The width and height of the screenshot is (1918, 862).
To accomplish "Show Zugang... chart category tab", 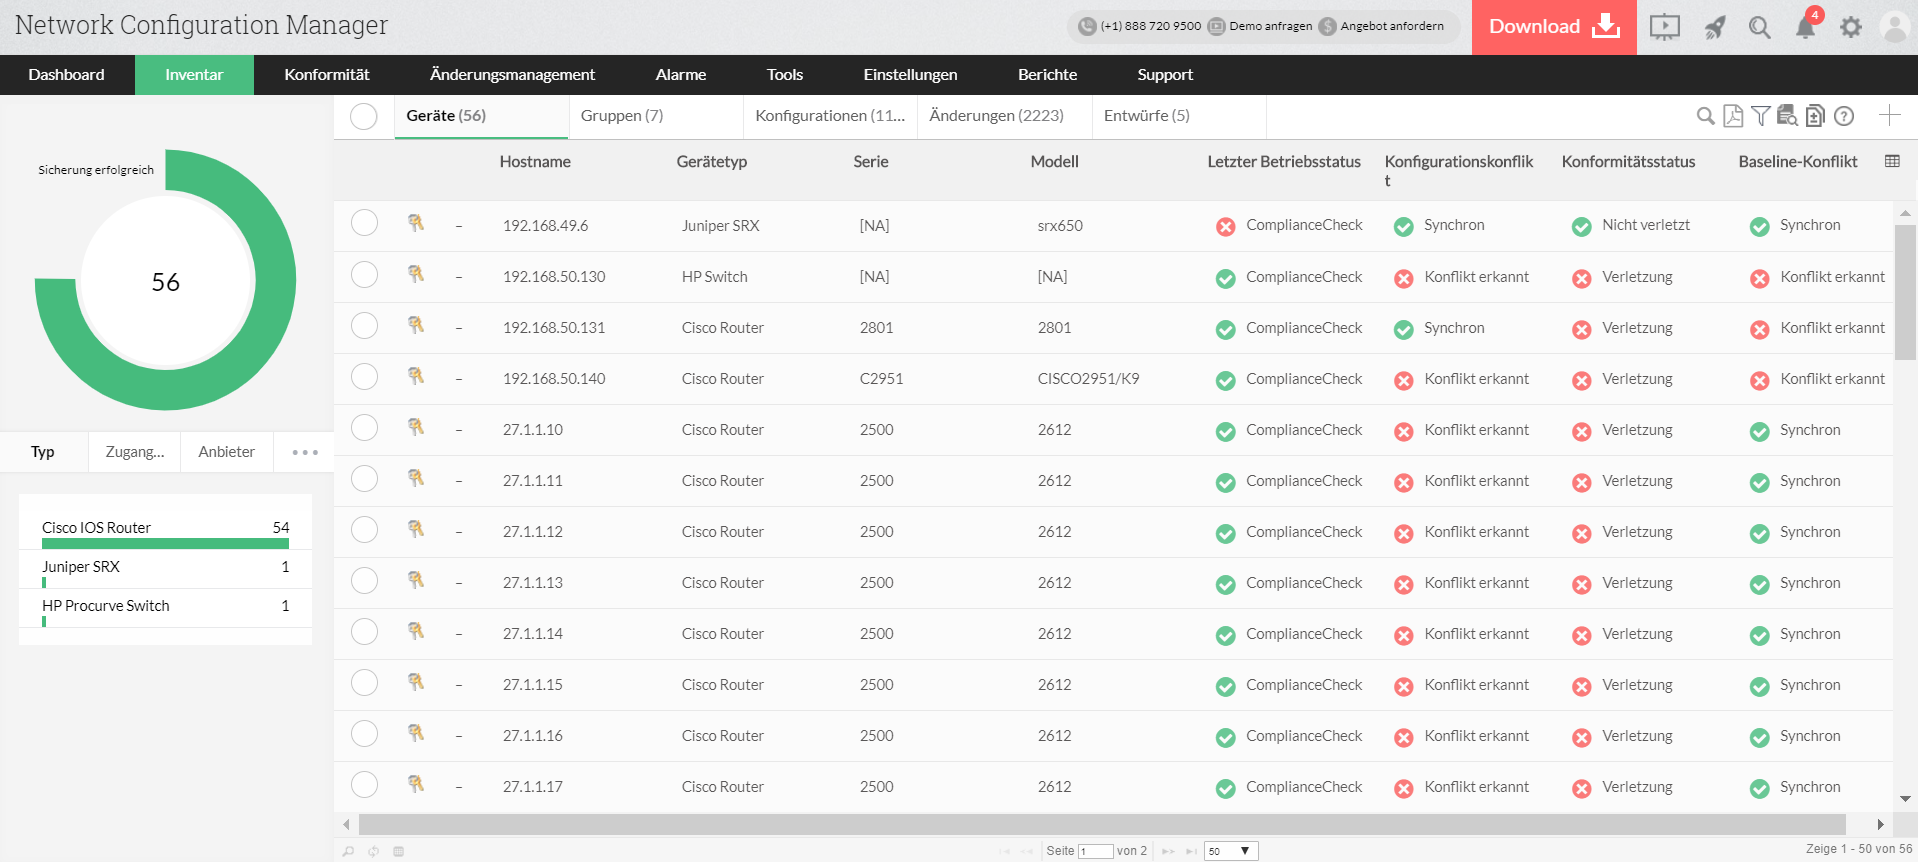I will (135, 452).
